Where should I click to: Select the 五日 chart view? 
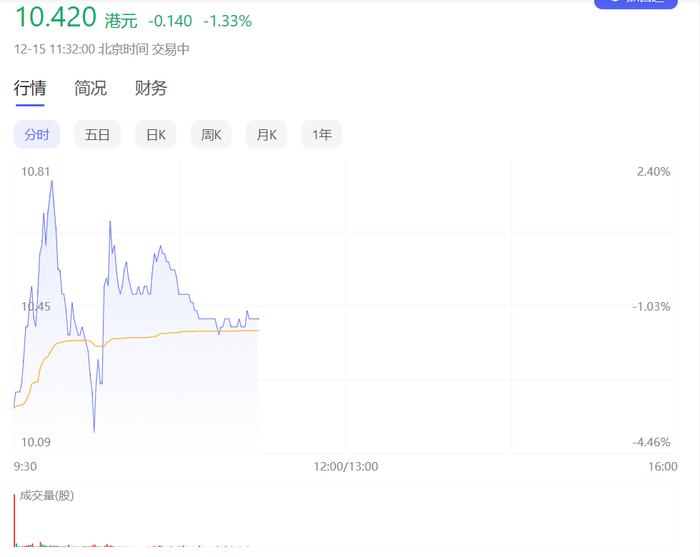(97, 134)
